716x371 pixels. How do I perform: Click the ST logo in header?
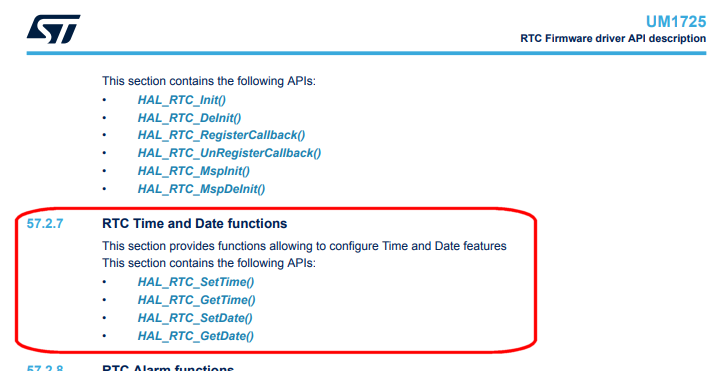click(53, 29)
